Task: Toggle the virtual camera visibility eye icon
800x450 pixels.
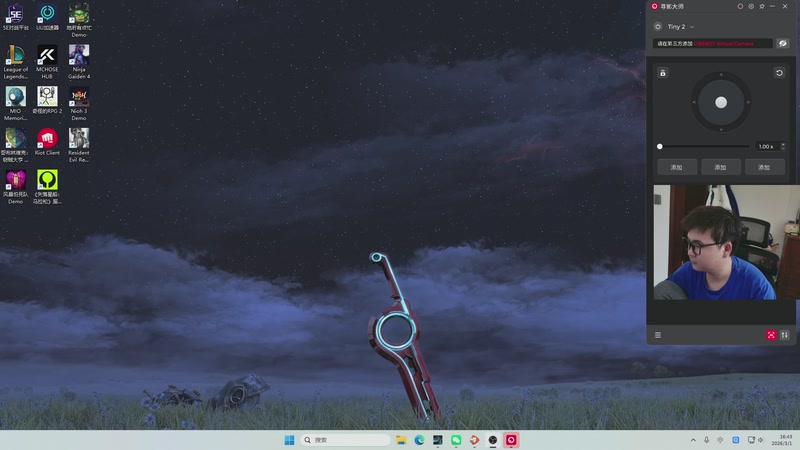Action: (783, 43)
